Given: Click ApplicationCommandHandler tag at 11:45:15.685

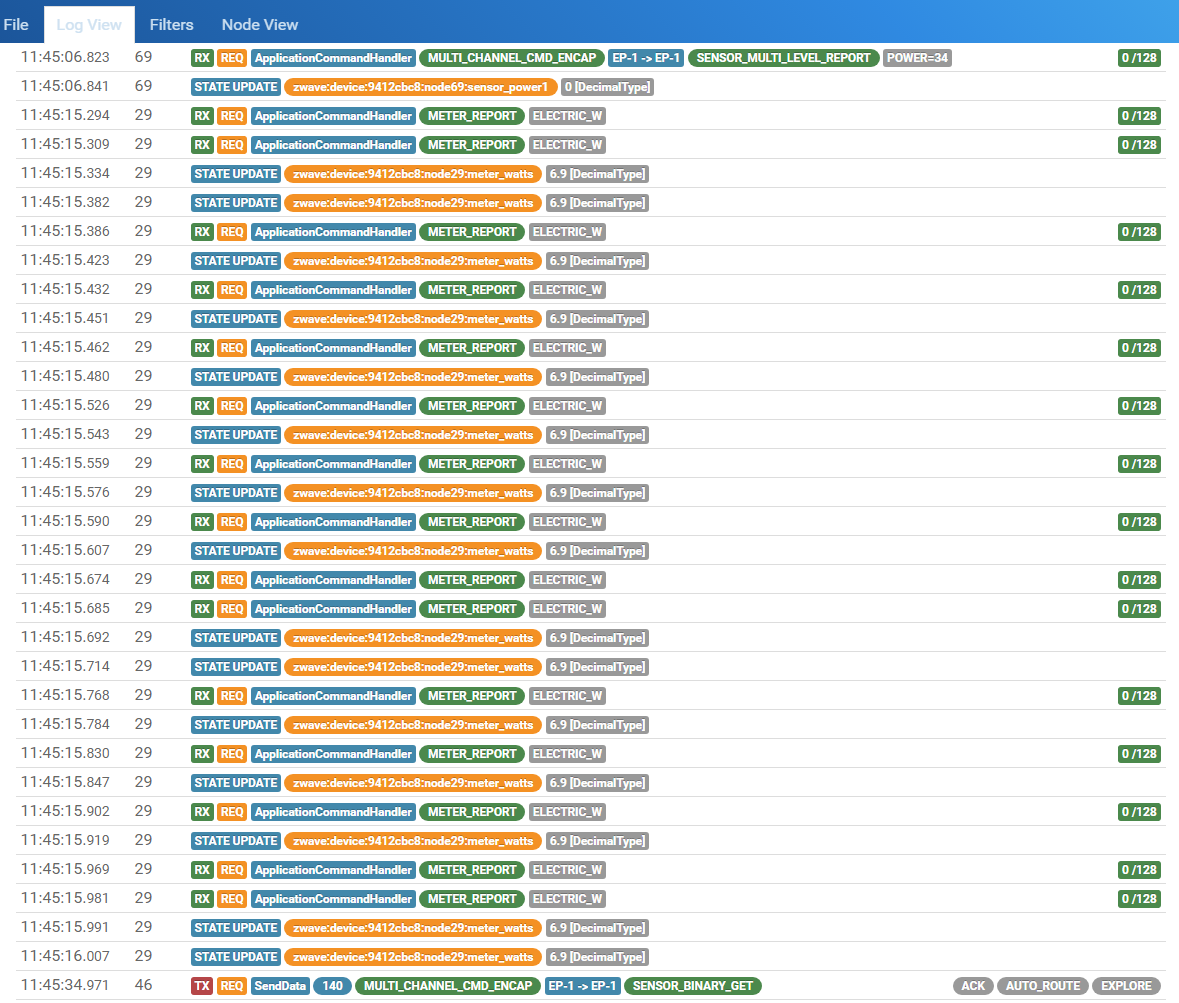Looking at the screenshot, I should point(333,609).
